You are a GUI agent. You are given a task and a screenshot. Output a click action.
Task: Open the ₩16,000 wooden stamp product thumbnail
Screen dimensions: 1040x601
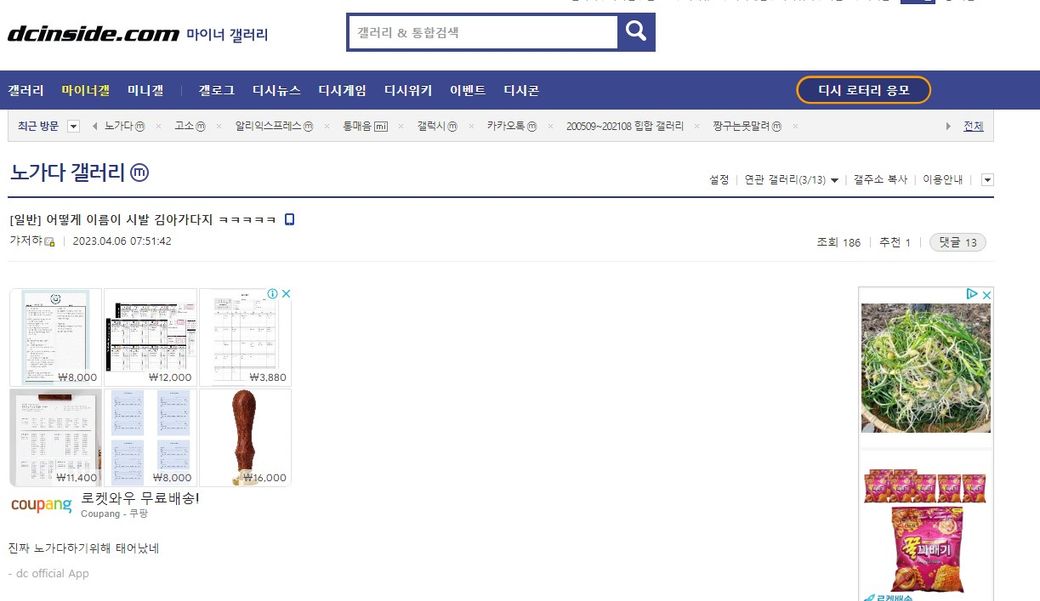tap(245, 437)
